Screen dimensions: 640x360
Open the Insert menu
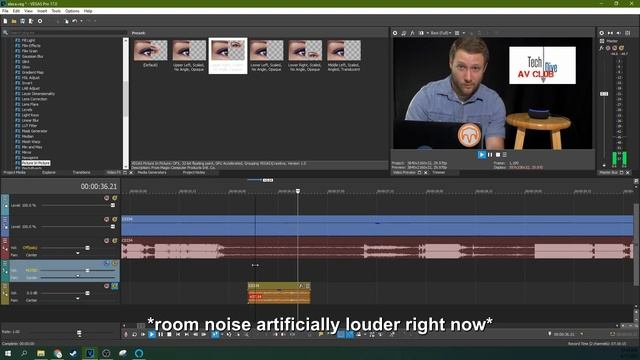coord(42,11)
